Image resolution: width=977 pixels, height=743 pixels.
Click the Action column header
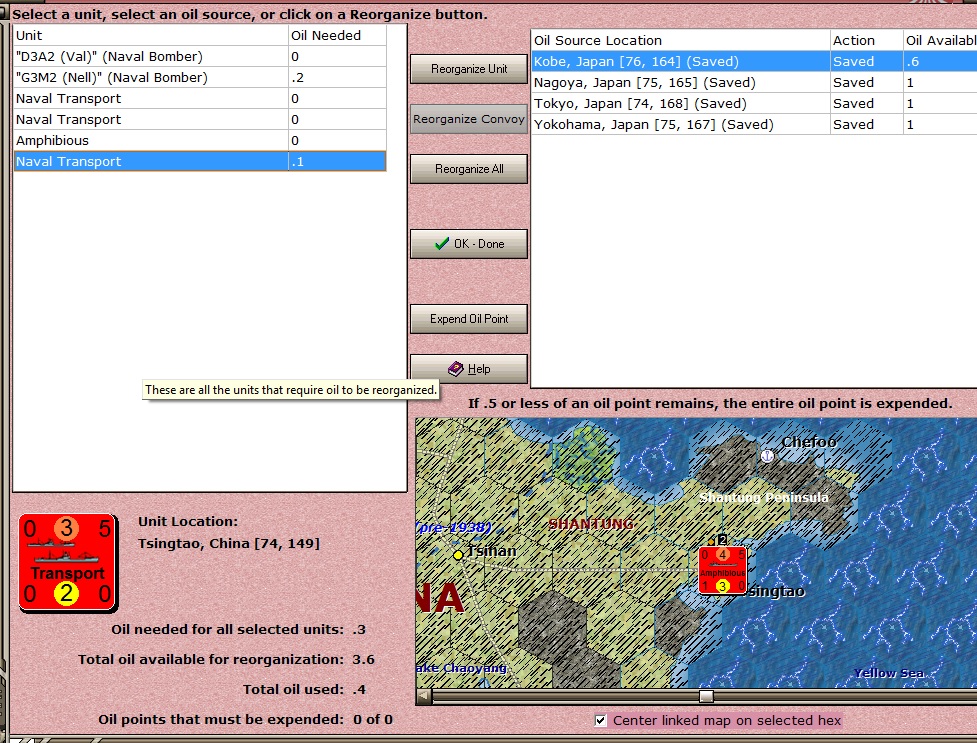click(867, 41)
